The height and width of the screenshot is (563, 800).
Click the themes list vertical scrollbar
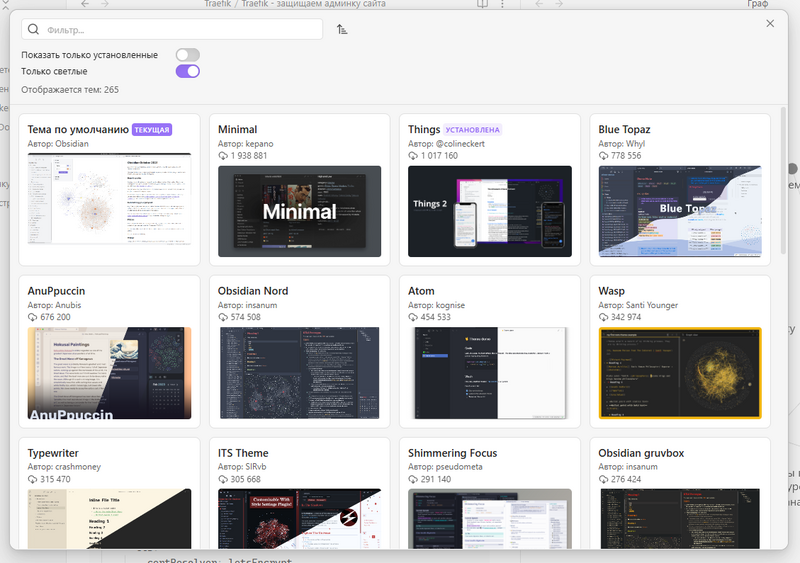coord(784,181)
